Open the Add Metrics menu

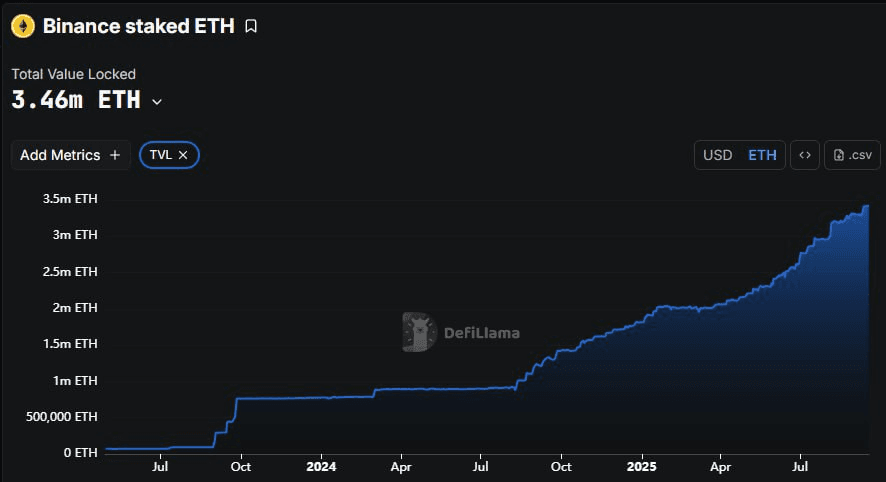(71, 155)
